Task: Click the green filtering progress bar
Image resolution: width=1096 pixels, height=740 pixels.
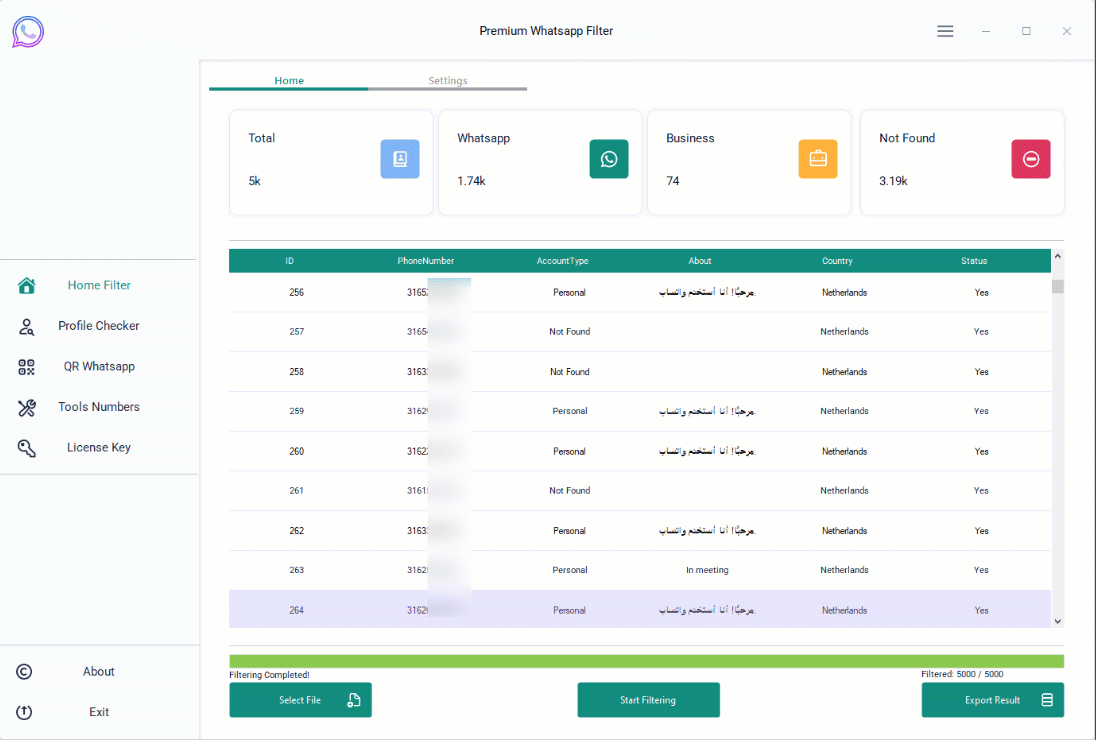Action: point(647,662)
